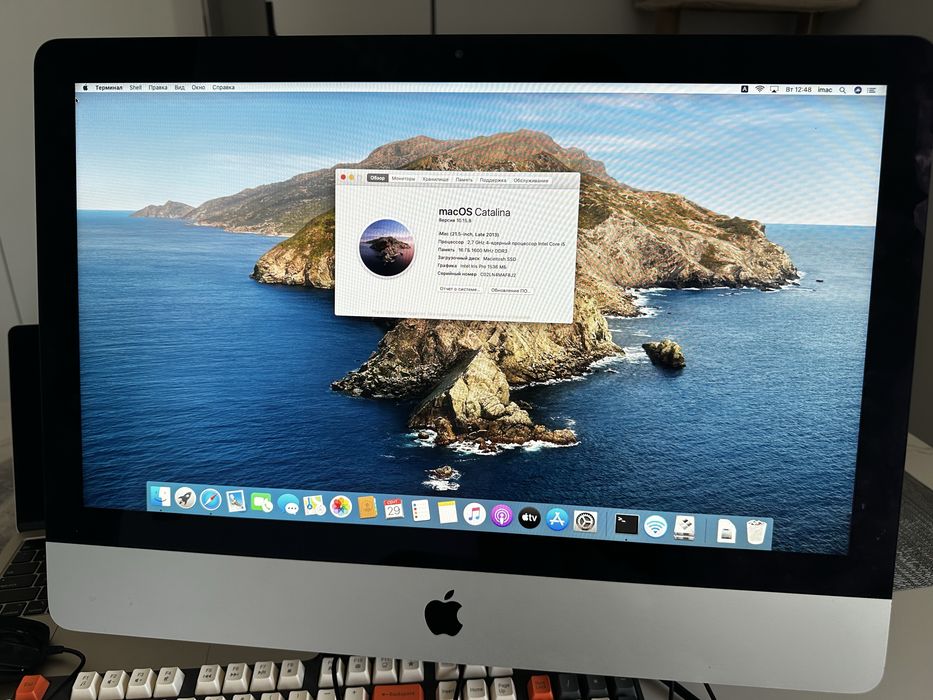
Task: Open Reminders from the Dock
Action: (x=421, y=511)
